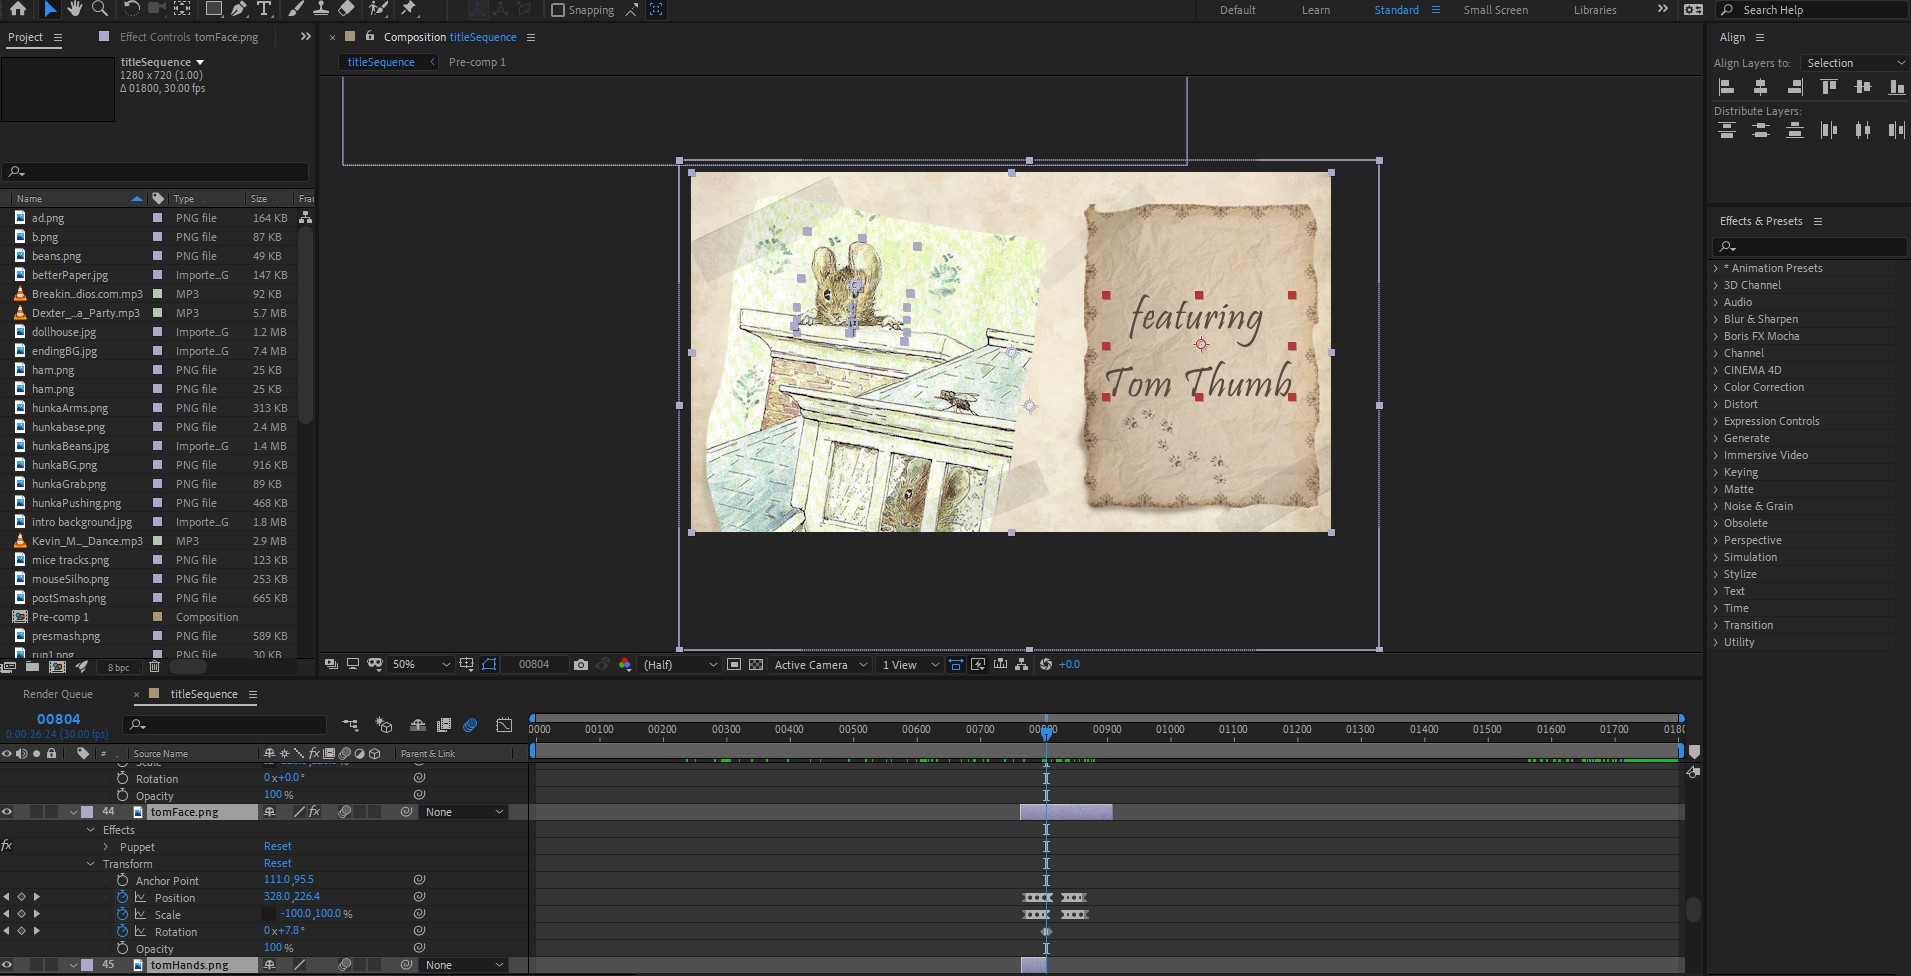Select the Rectangle shape tool

[214, 9]
